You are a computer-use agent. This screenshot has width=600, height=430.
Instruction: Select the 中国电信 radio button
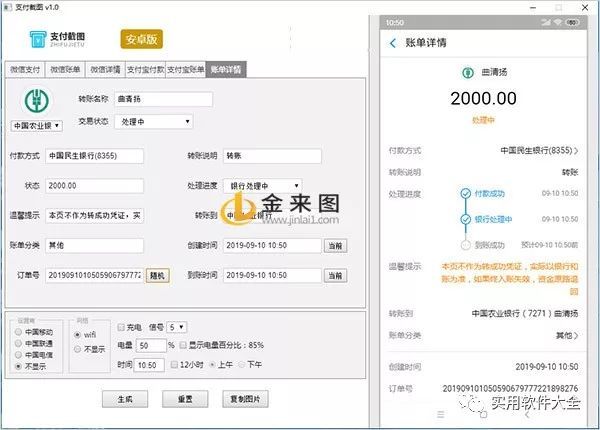(x=18, y=355)
